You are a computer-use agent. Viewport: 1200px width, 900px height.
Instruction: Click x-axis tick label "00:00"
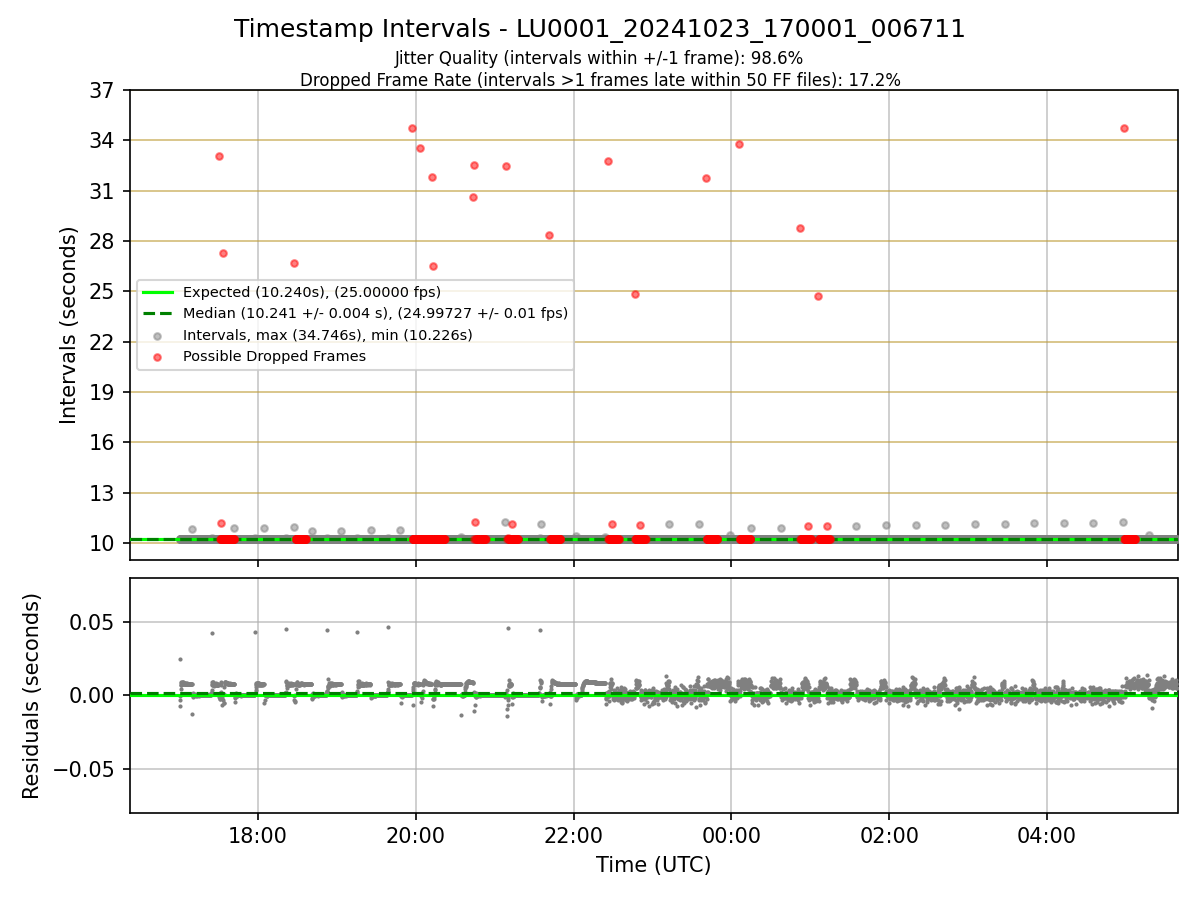(731, 834)
